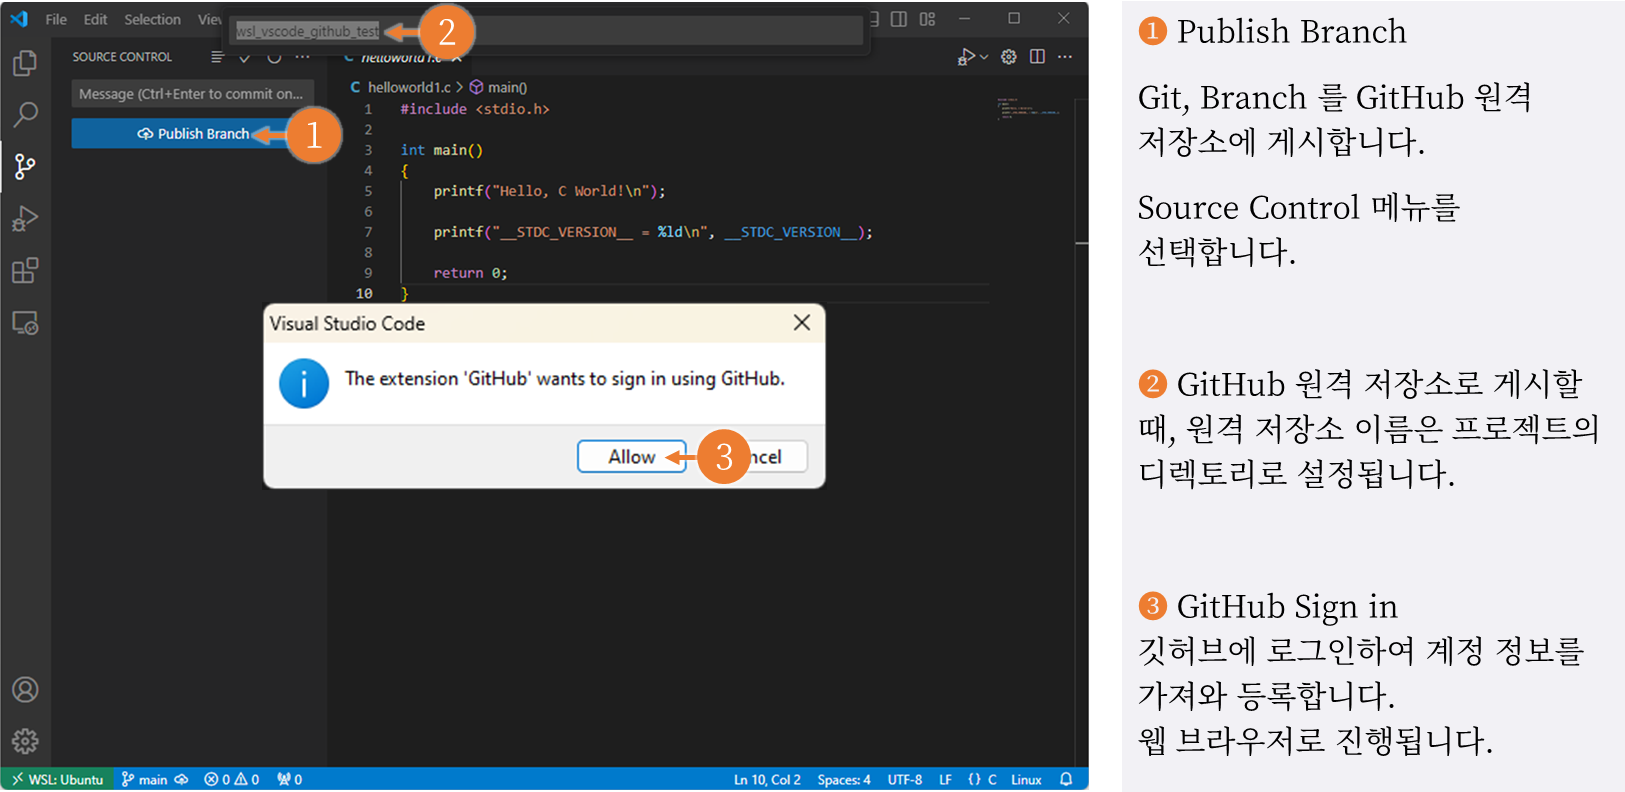Click the view-as-tree icon in Source Control header
This screenshot has height=792, width=1625.
pyautogui.click(x=217, y=57)
